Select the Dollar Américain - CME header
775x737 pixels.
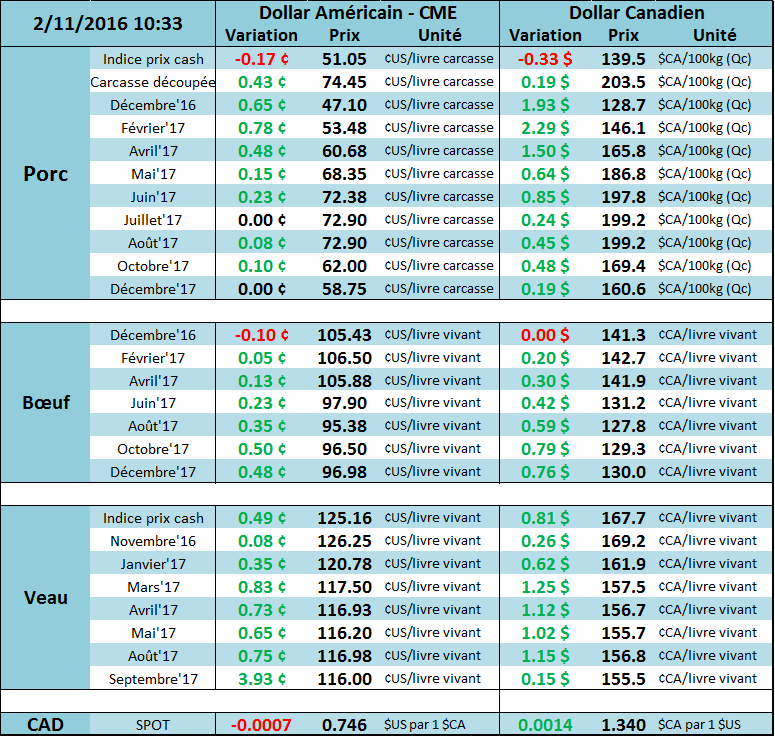click(357, 13)
